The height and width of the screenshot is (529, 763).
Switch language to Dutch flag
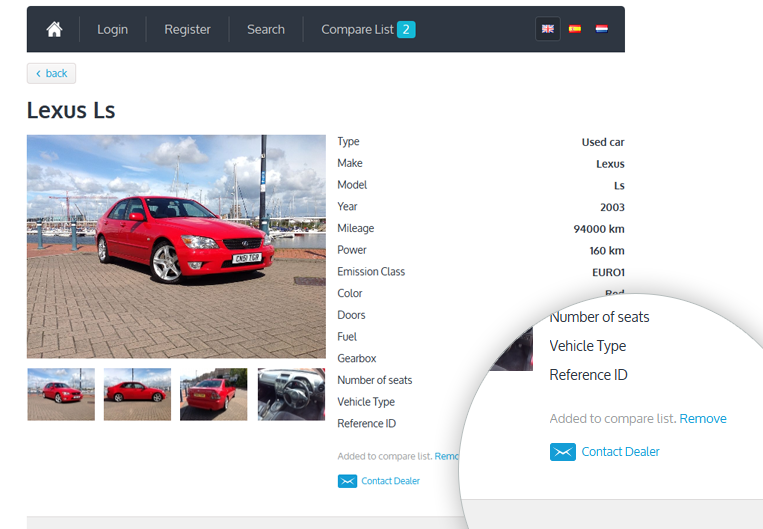pyautogui.click(x=601, y=29)
